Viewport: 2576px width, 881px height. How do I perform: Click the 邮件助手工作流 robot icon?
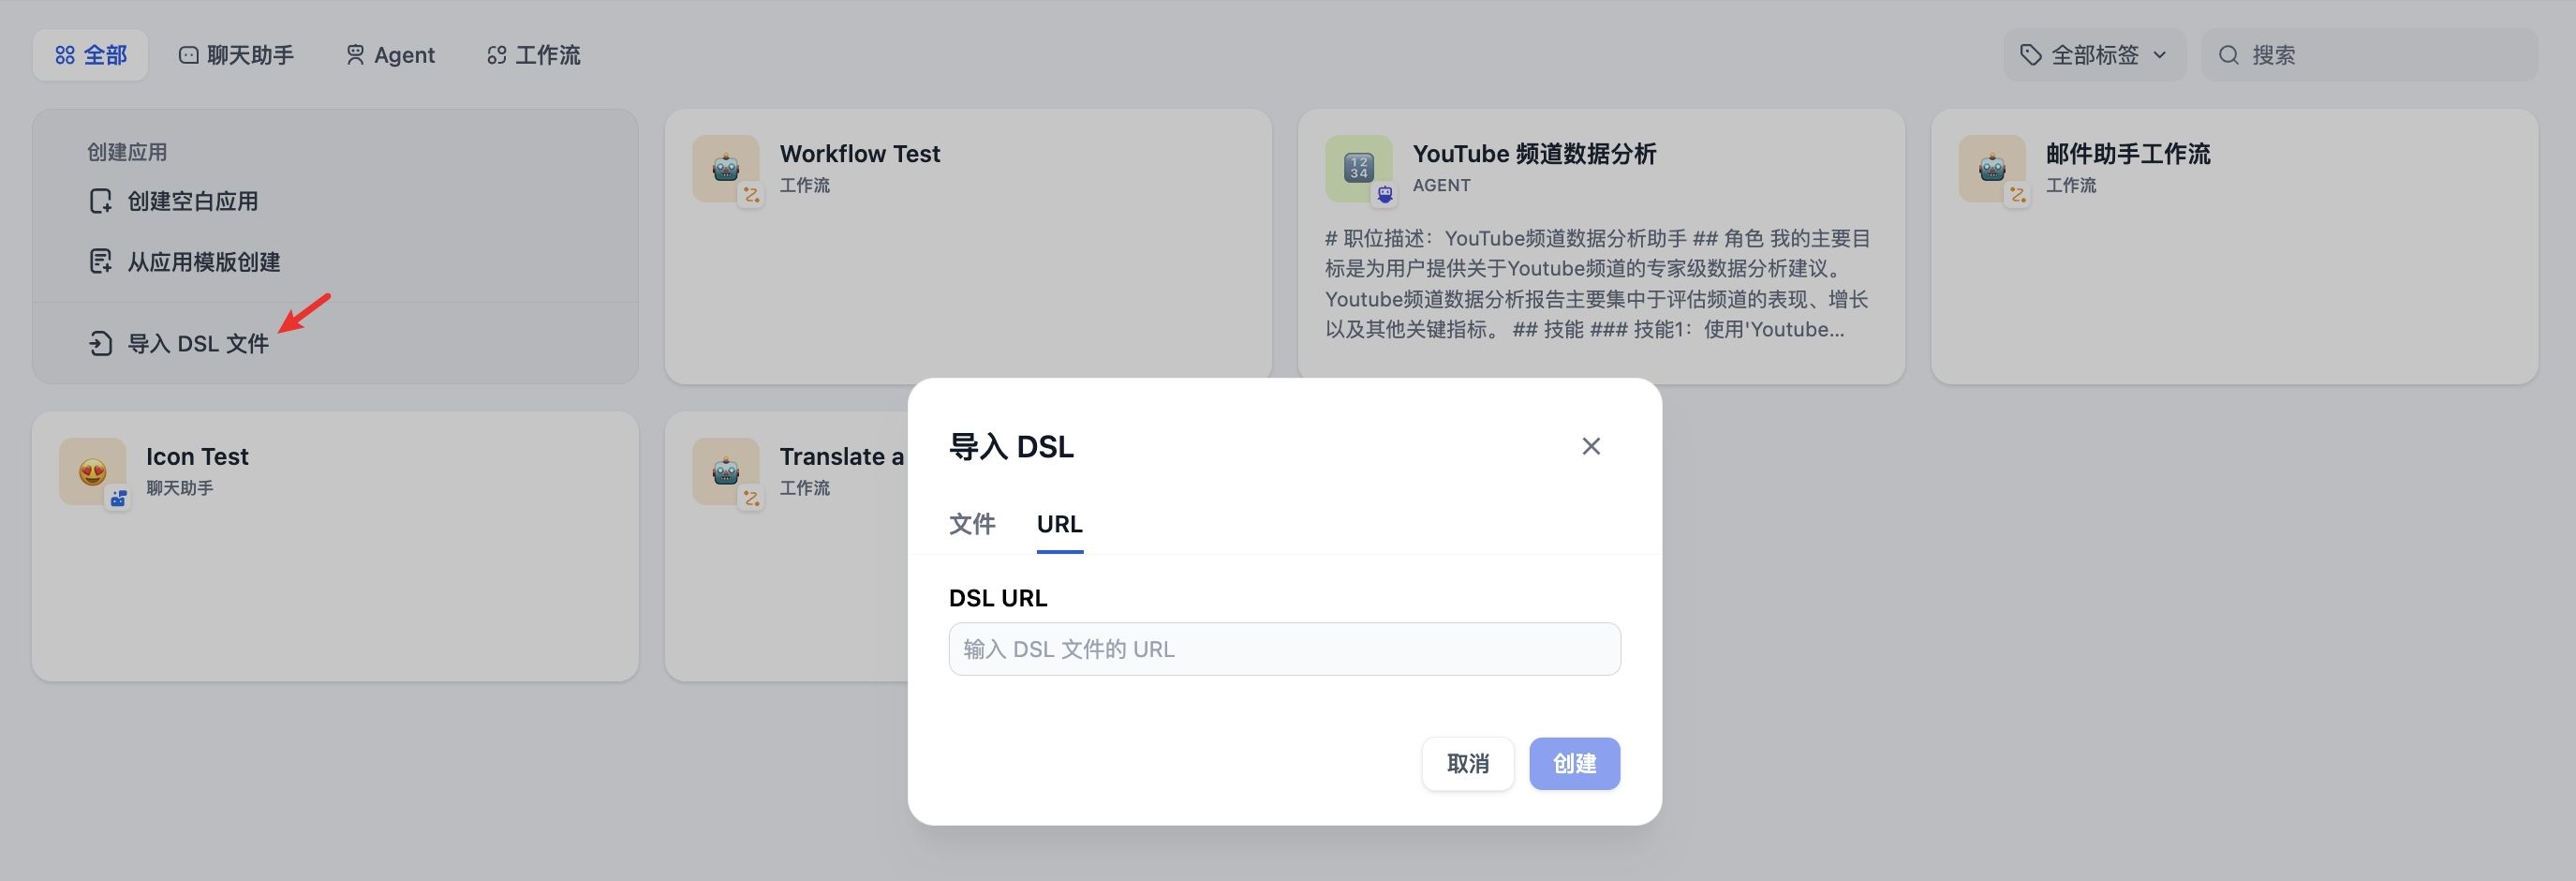(1992, 169)
